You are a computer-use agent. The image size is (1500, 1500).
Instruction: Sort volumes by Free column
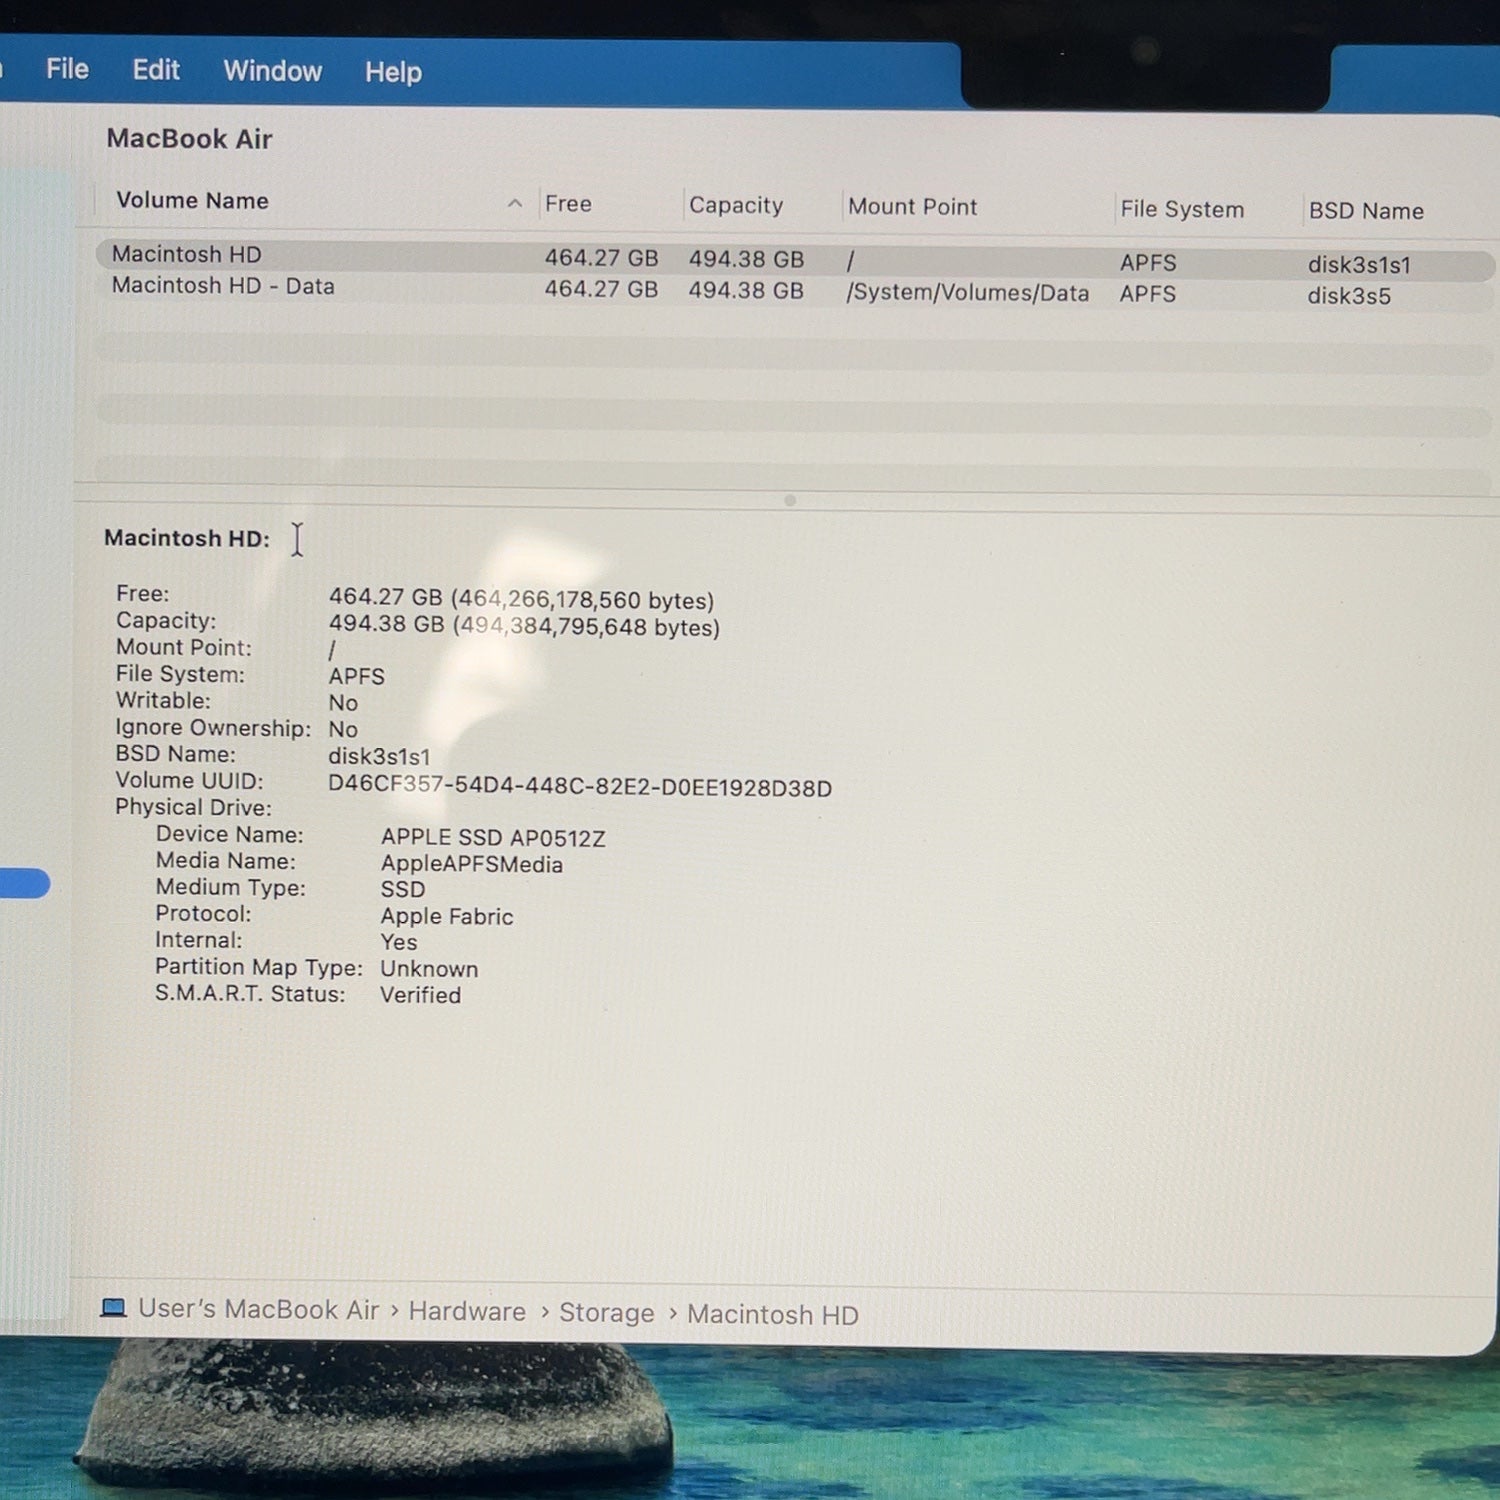pos(568,204)
